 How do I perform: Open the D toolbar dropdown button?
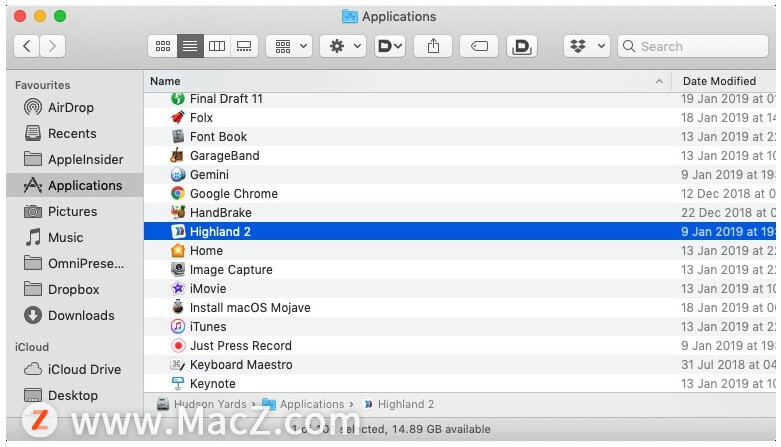click(x=390, y=46)
